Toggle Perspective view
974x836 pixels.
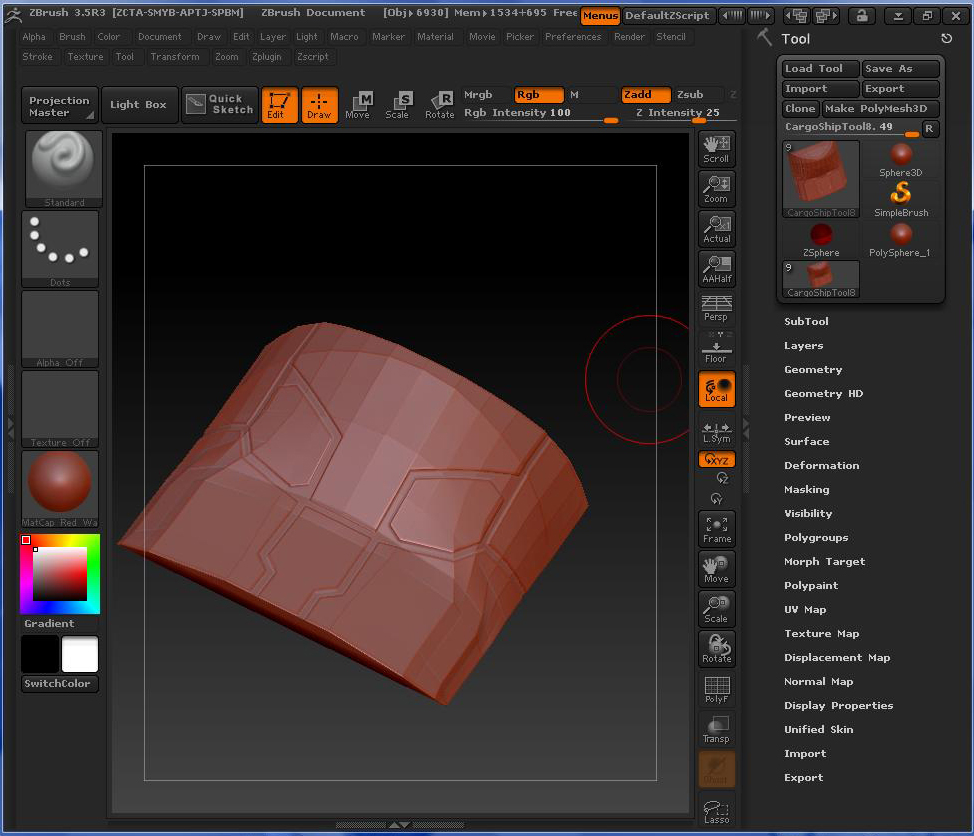[716, 309]
